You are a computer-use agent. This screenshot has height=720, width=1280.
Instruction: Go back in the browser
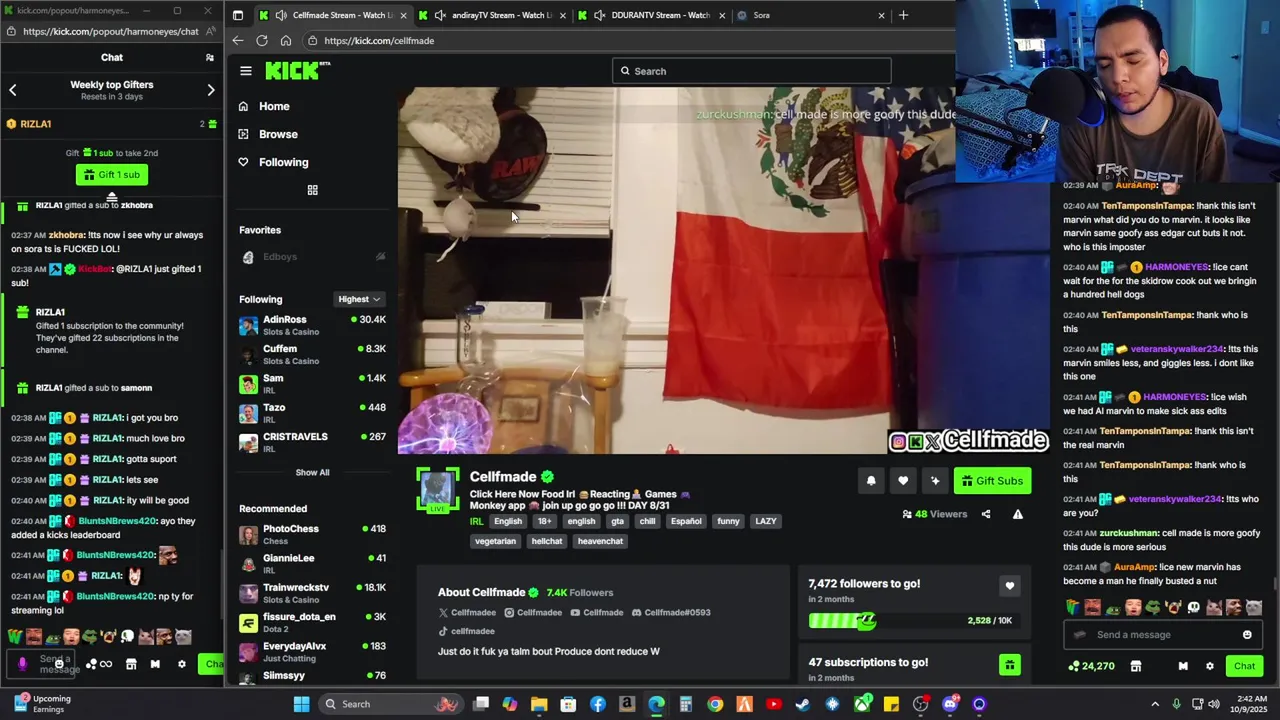point(237,41)
